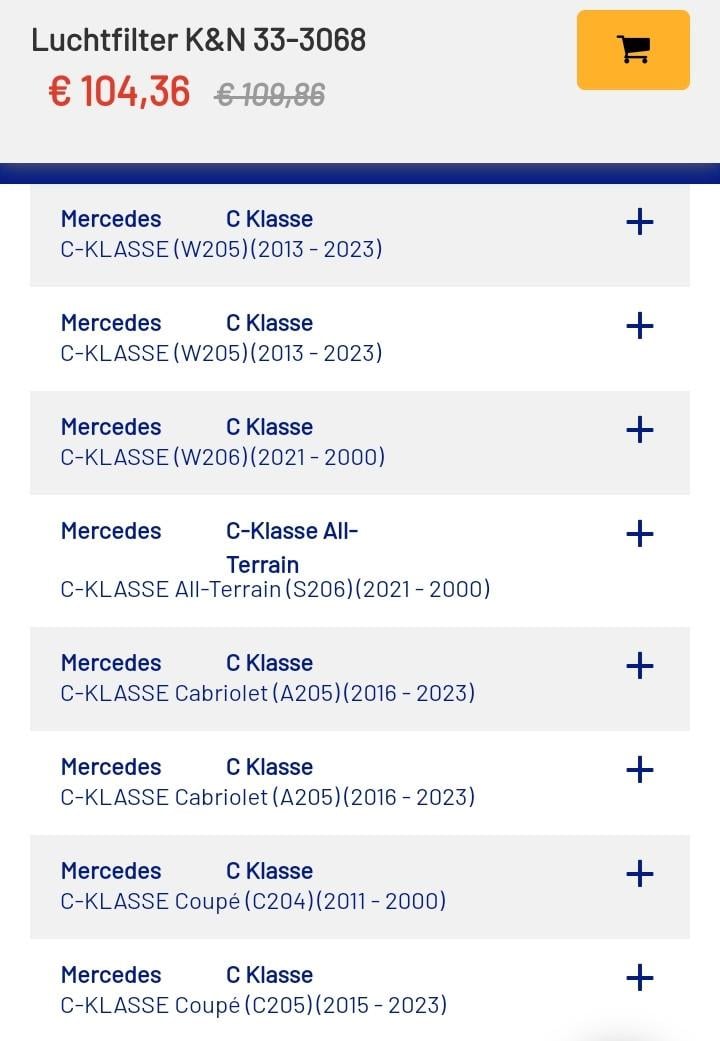Select the C-Klasse All-Terrain model heading
Image resolution: width=720 pixels, height=1041 pixels.
pos(291,547)
